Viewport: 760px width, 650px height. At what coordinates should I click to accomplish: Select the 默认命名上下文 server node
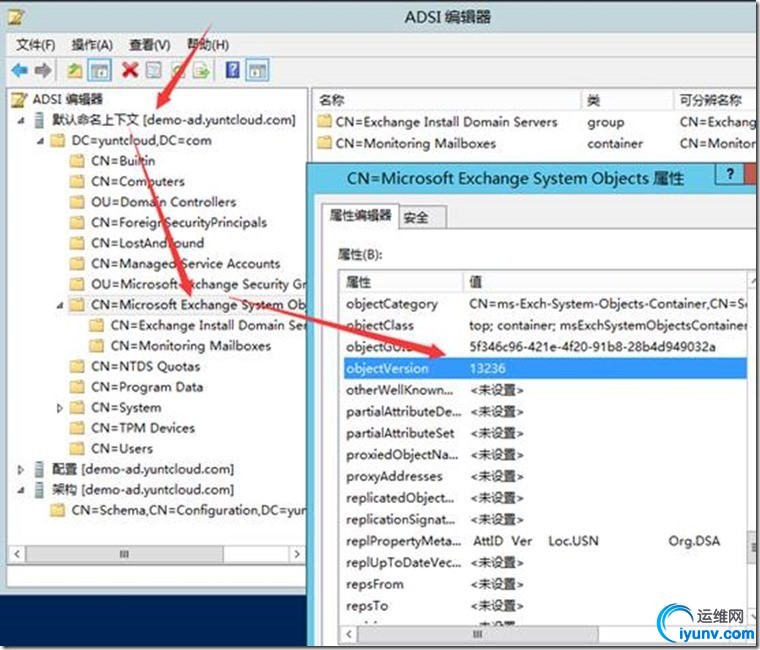(x=174, y=120)
